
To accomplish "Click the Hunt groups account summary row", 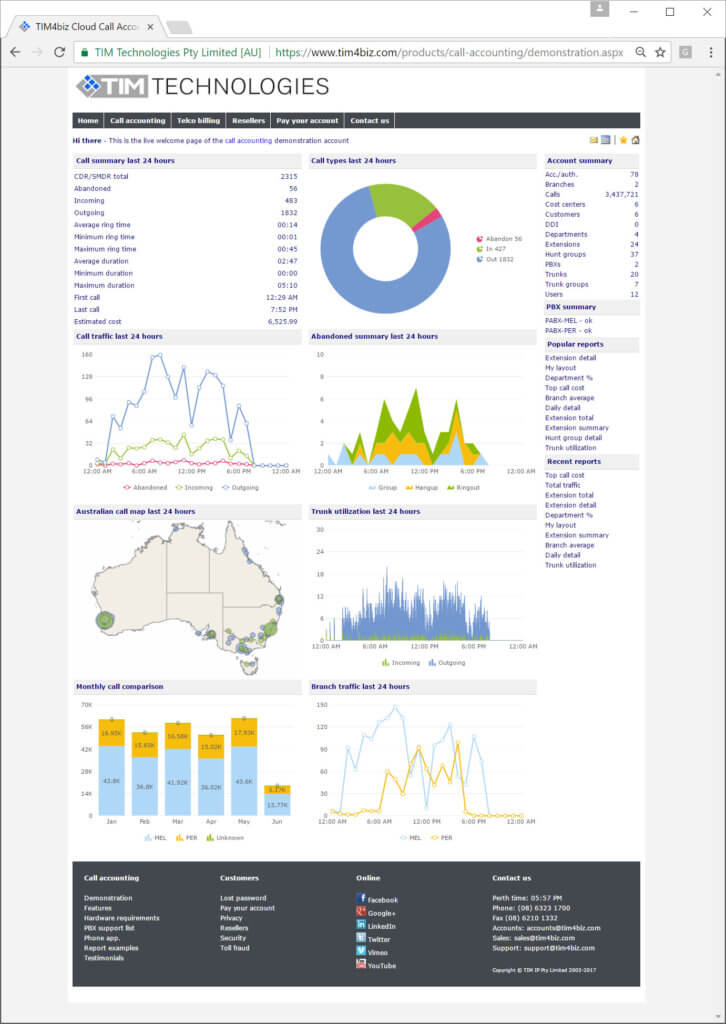I will [592, 254].
